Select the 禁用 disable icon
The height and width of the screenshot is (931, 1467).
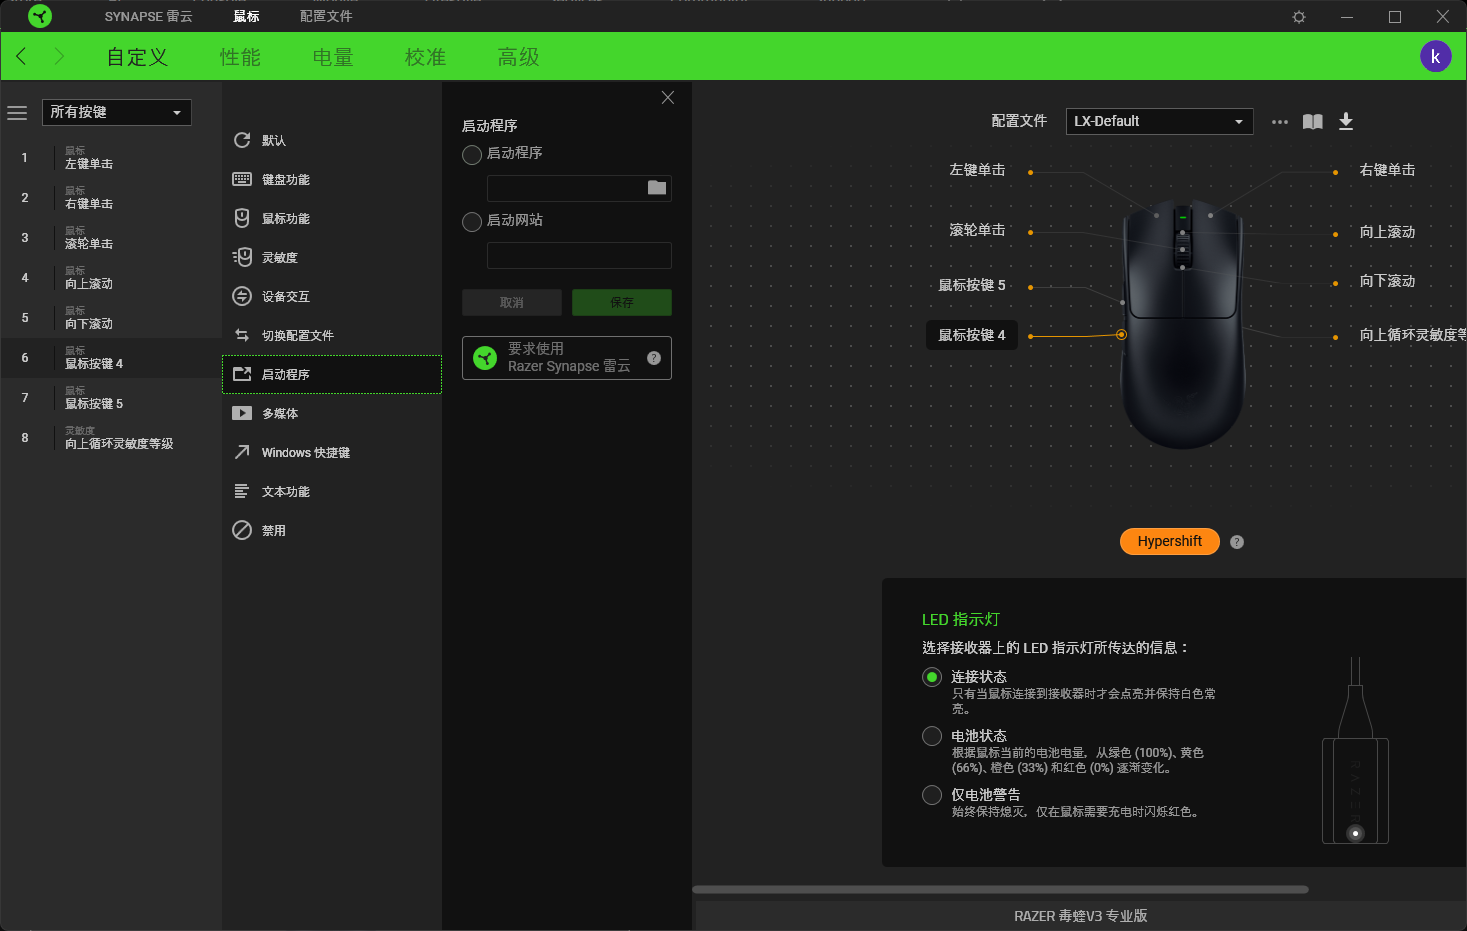pyautogui.click(x=242, y=530)
